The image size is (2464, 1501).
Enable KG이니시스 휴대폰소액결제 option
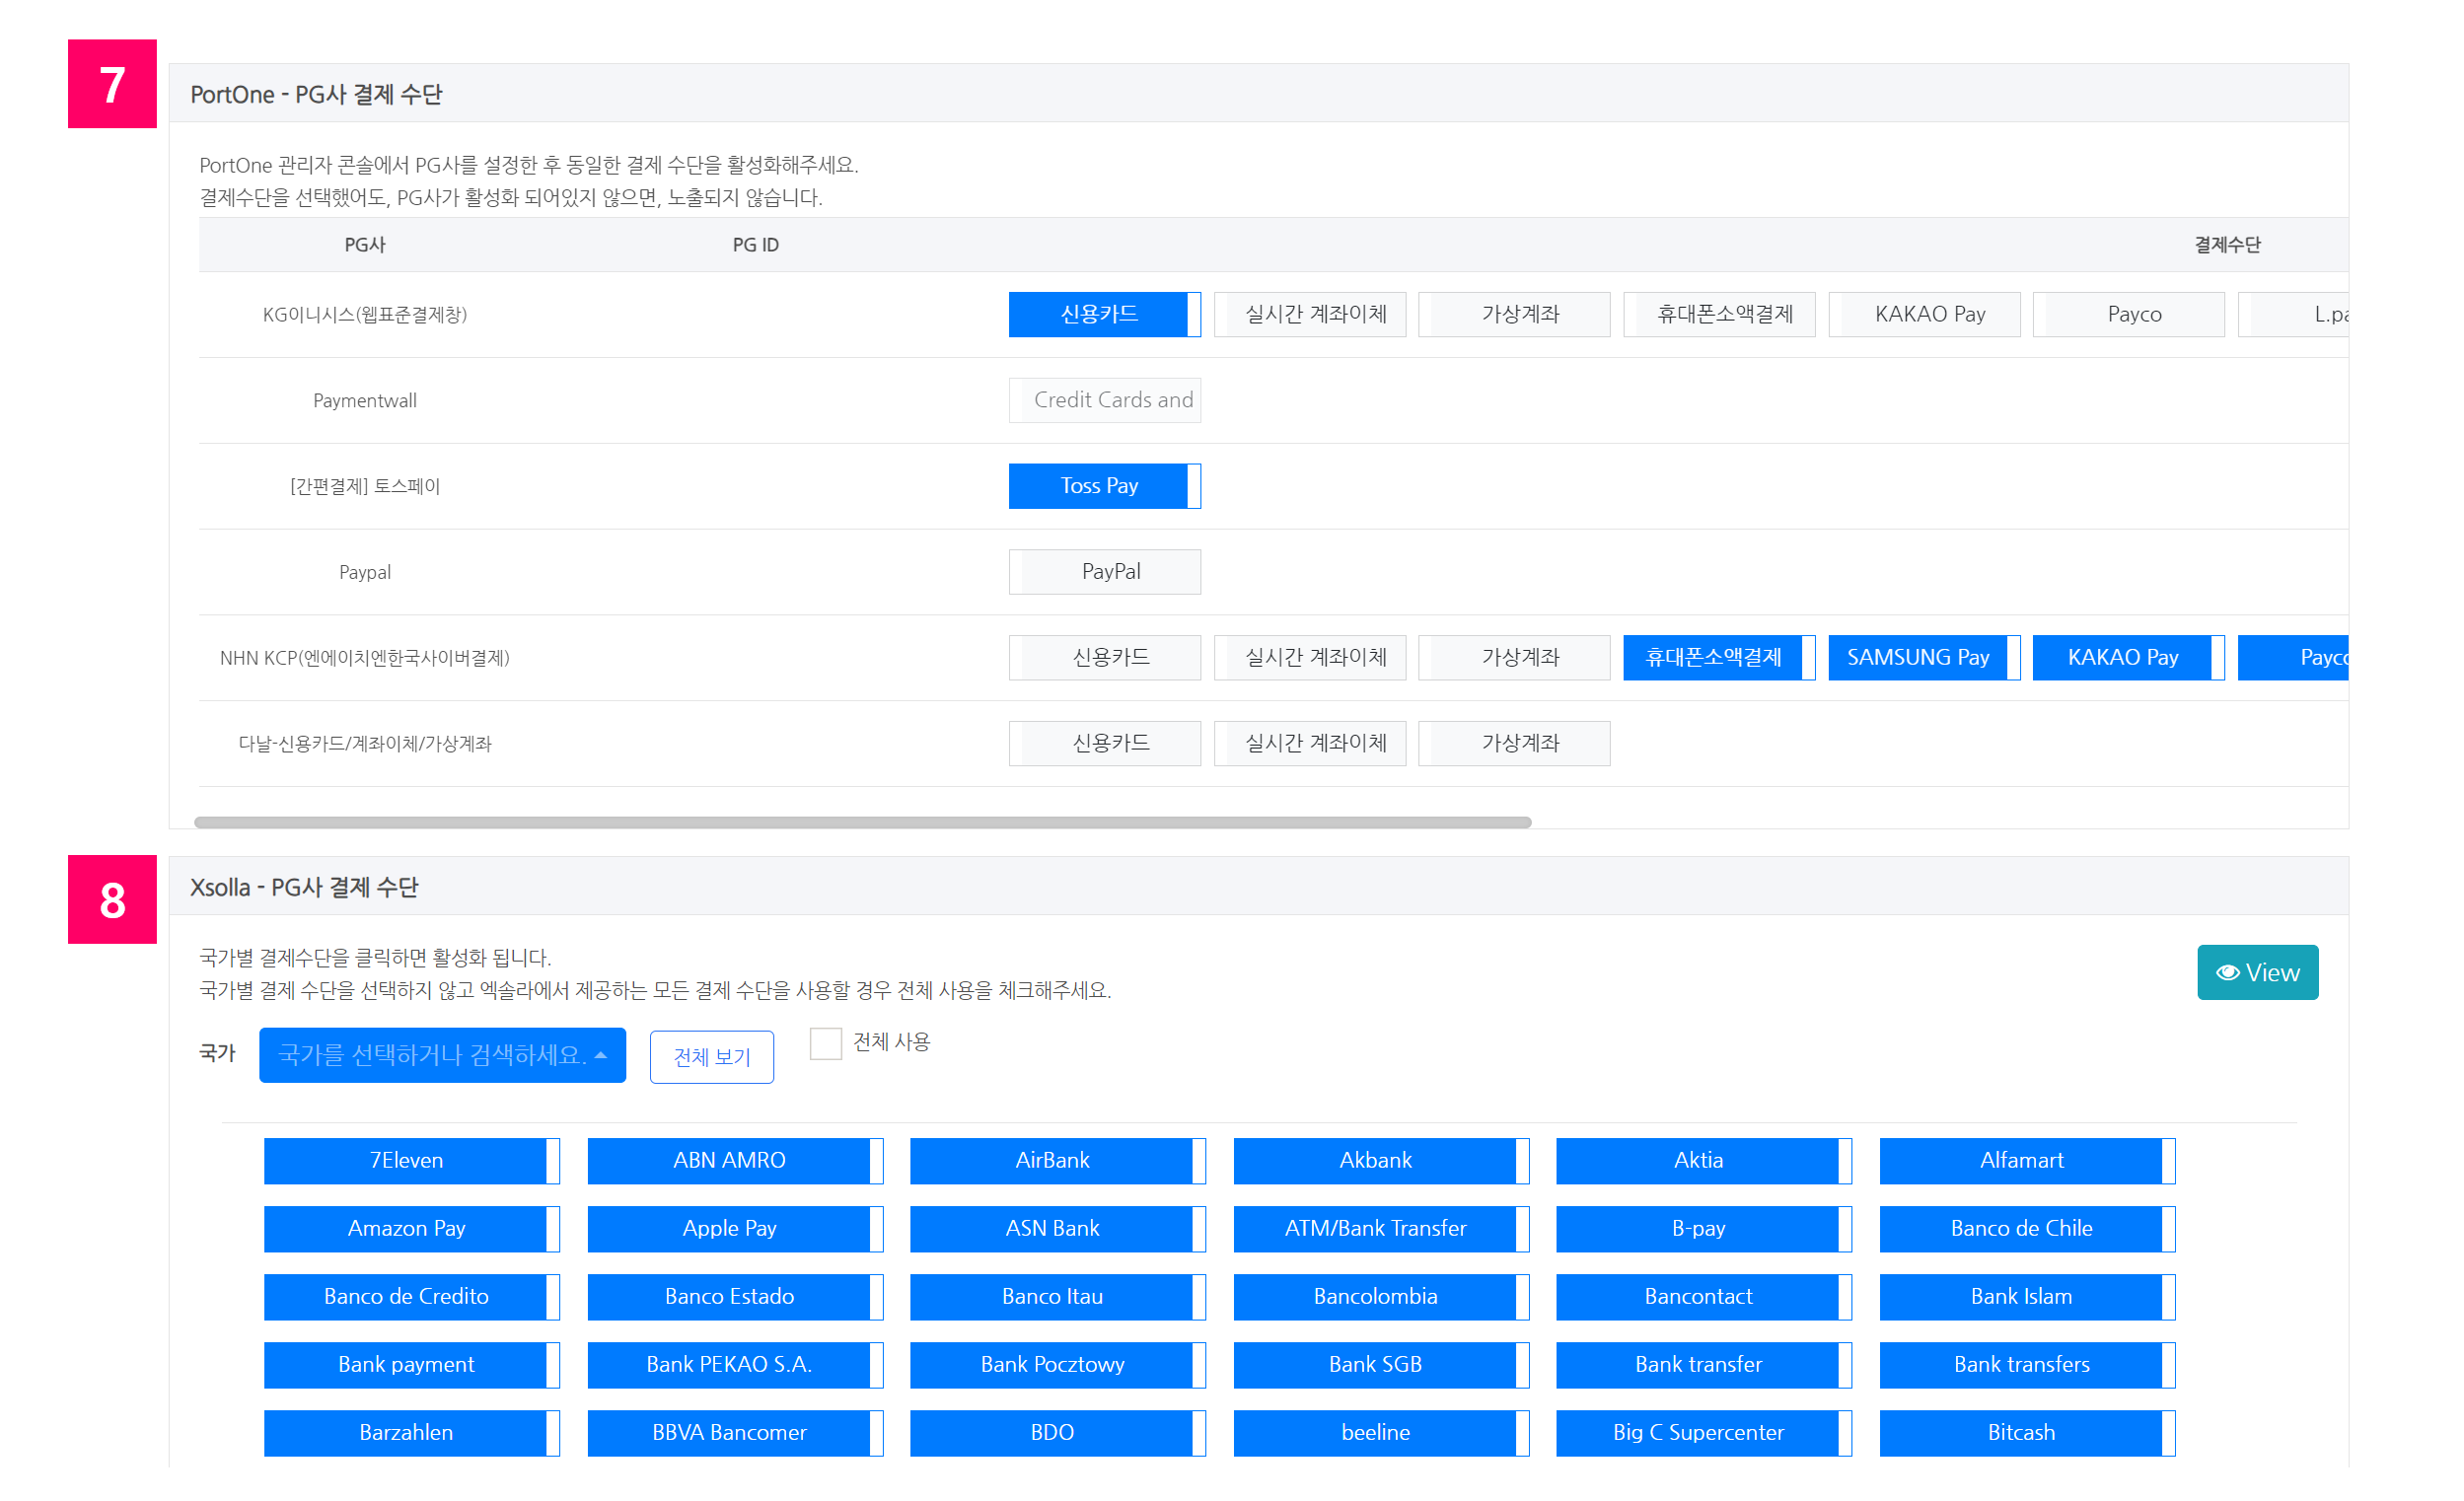(1719, 314)
